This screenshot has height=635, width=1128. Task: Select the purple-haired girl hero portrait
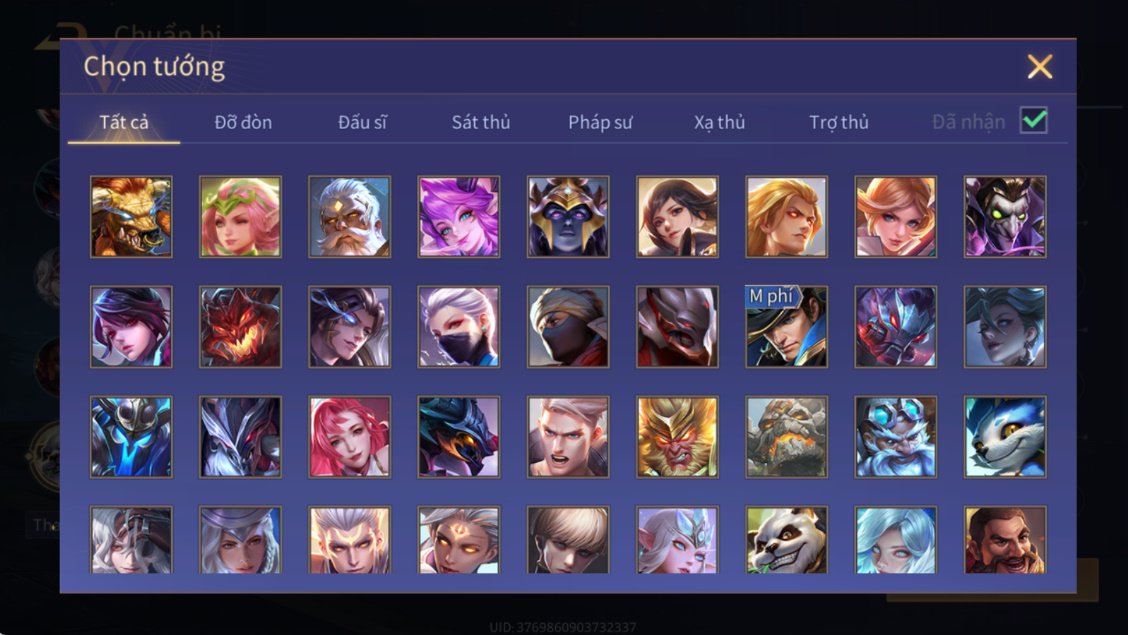[x=459, y=216]
